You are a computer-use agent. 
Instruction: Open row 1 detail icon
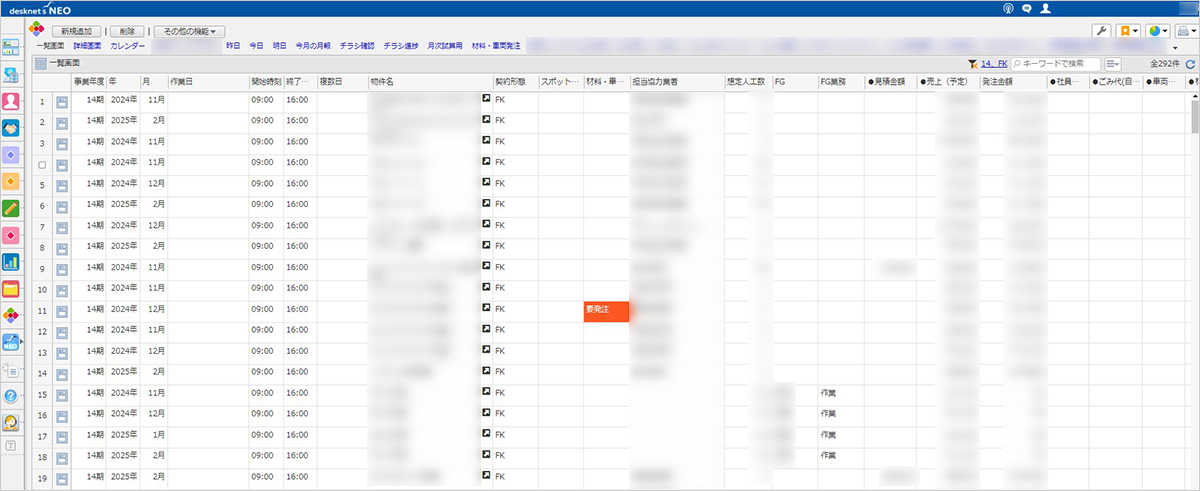pyautogui.click(x=62, y=101)
